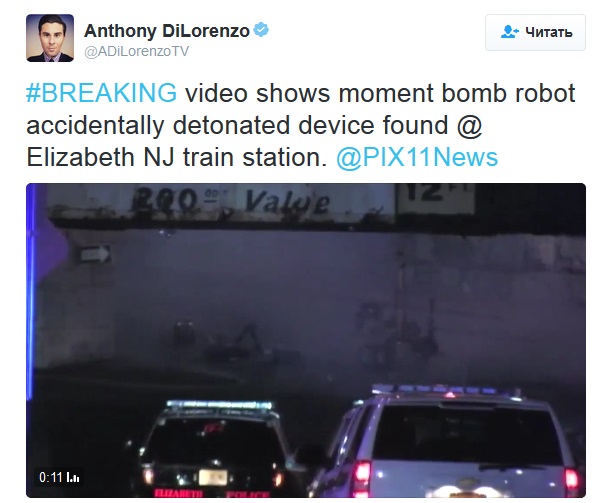Click the white police SUV in video
Screen dimensions: 602x503
pos(449,442)
